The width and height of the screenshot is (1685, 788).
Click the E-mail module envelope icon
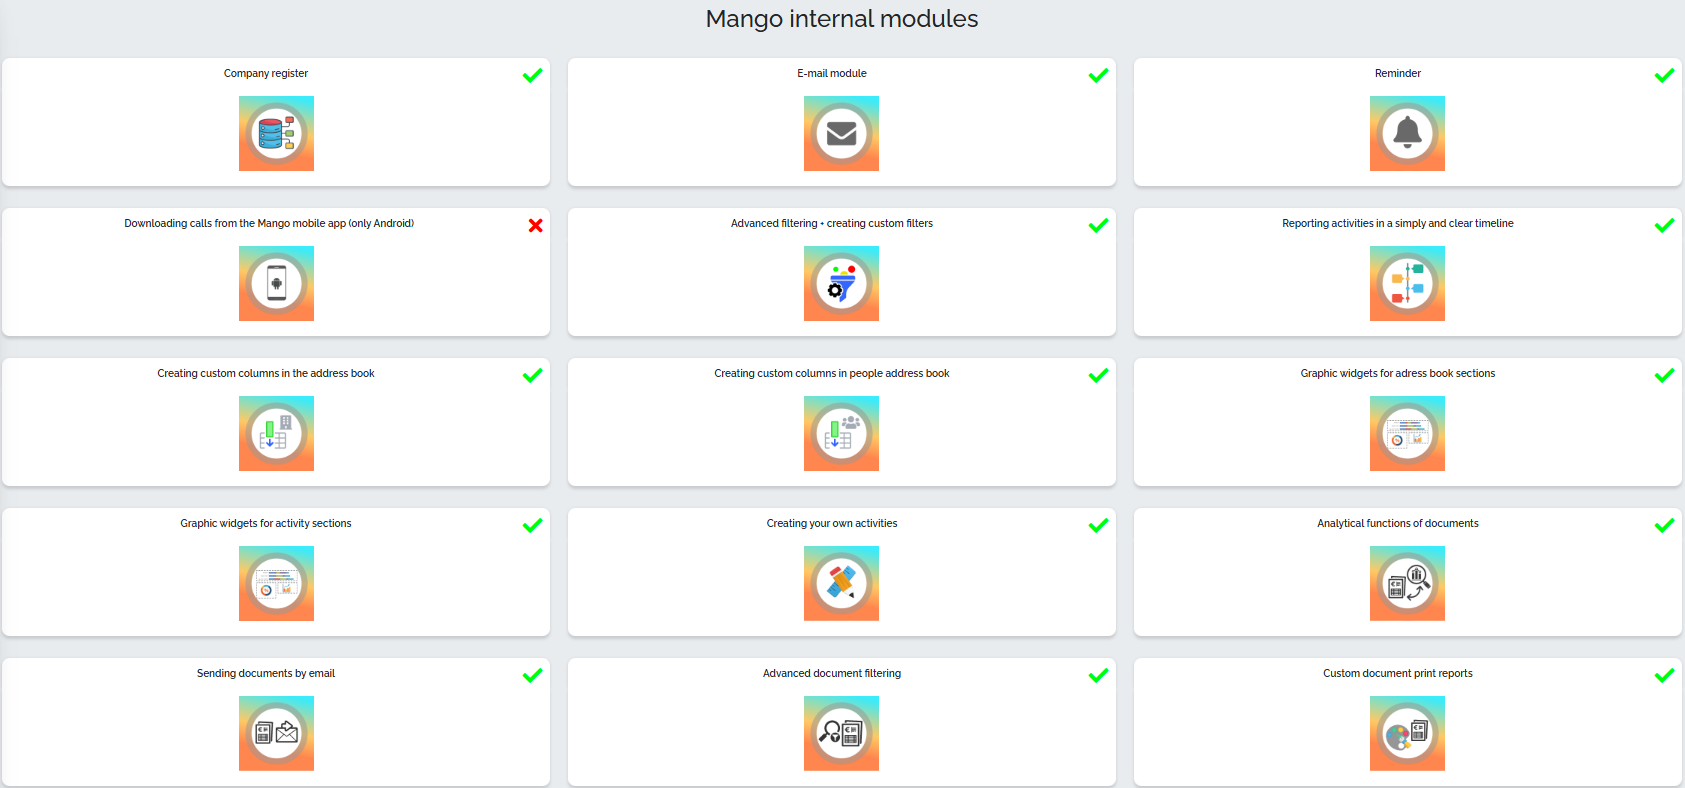(841, 133)
